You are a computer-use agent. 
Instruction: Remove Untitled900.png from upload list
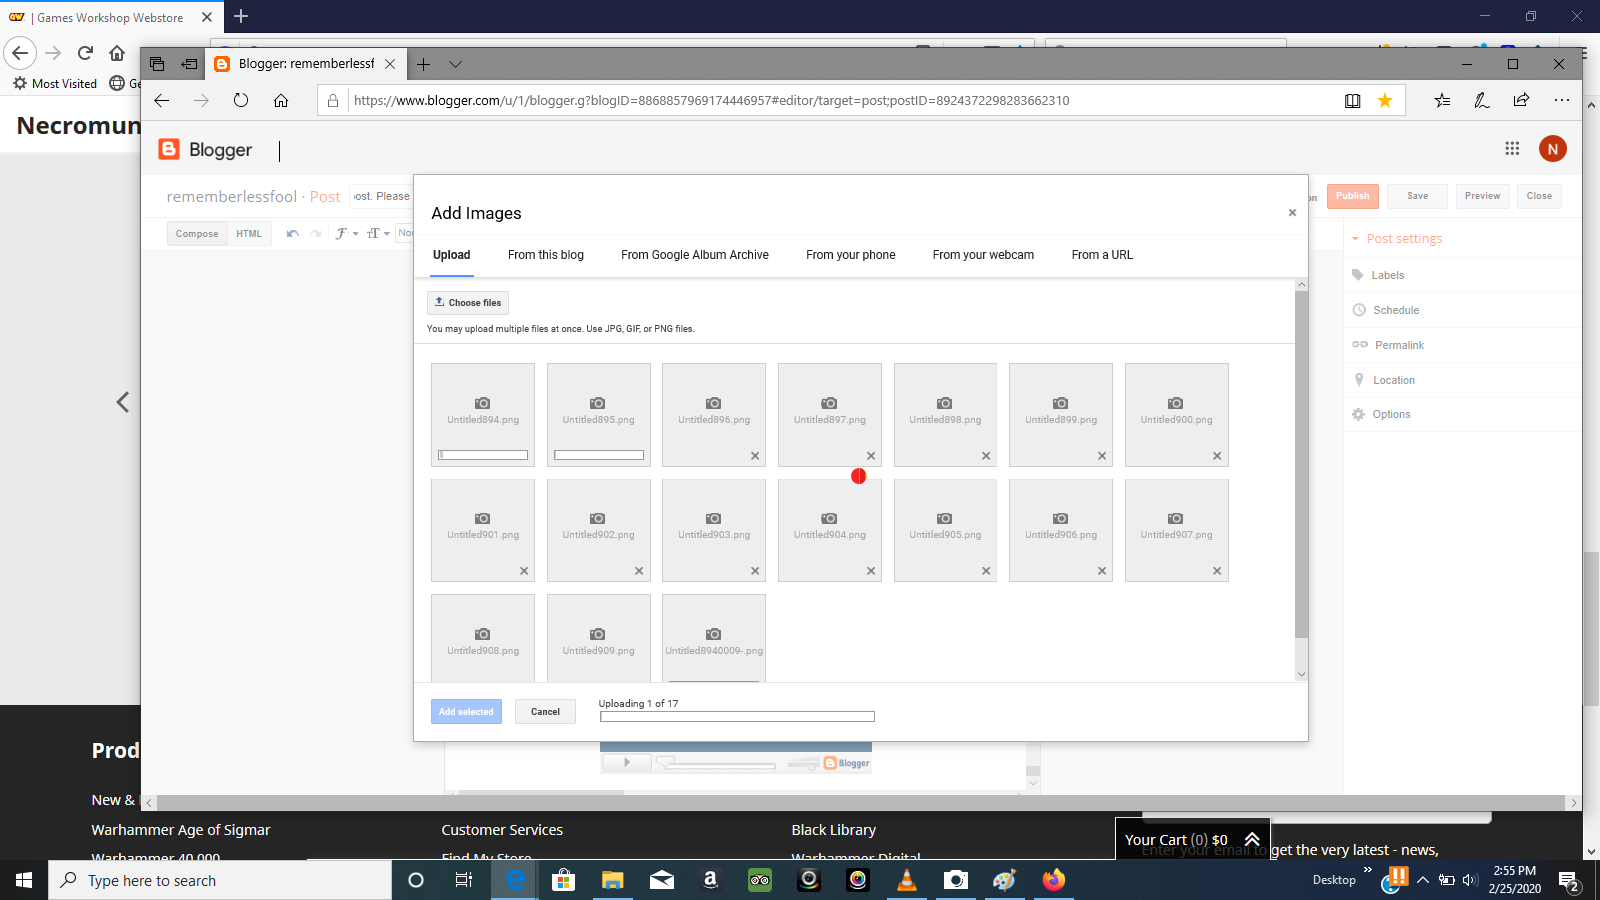click(x=1217, y=456)
